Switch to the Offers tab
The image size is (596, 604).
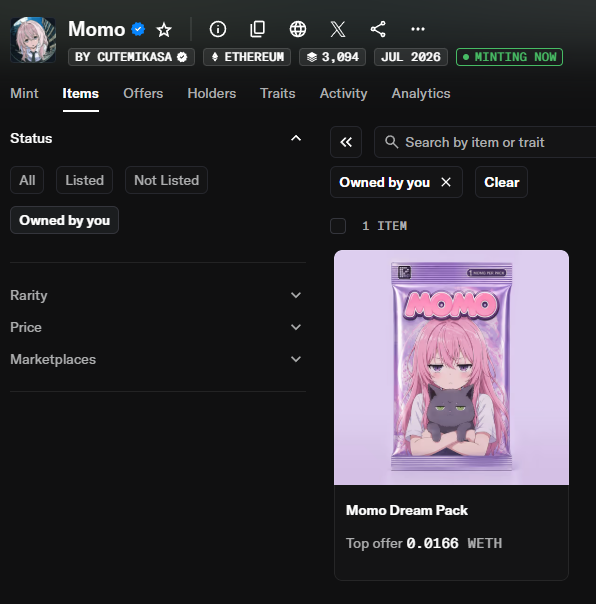(143, 94)
